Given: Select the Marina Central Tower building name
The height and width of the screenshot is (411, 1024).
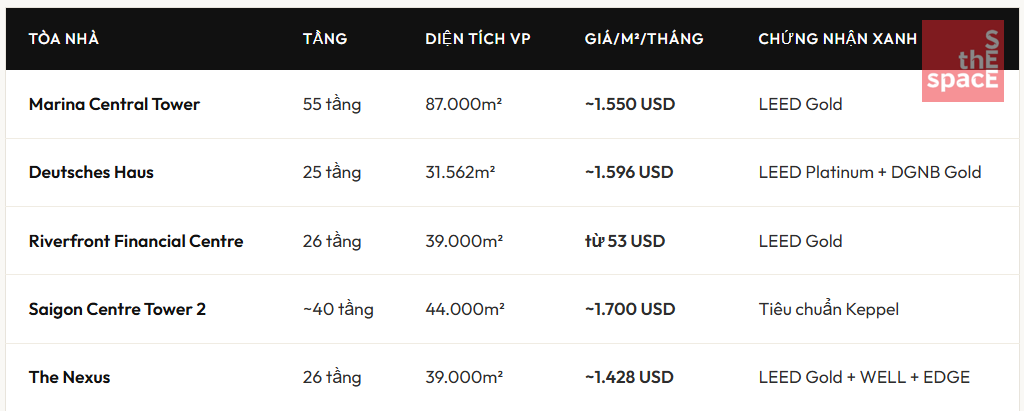Looking at the screenshot, I should (114, 104).
